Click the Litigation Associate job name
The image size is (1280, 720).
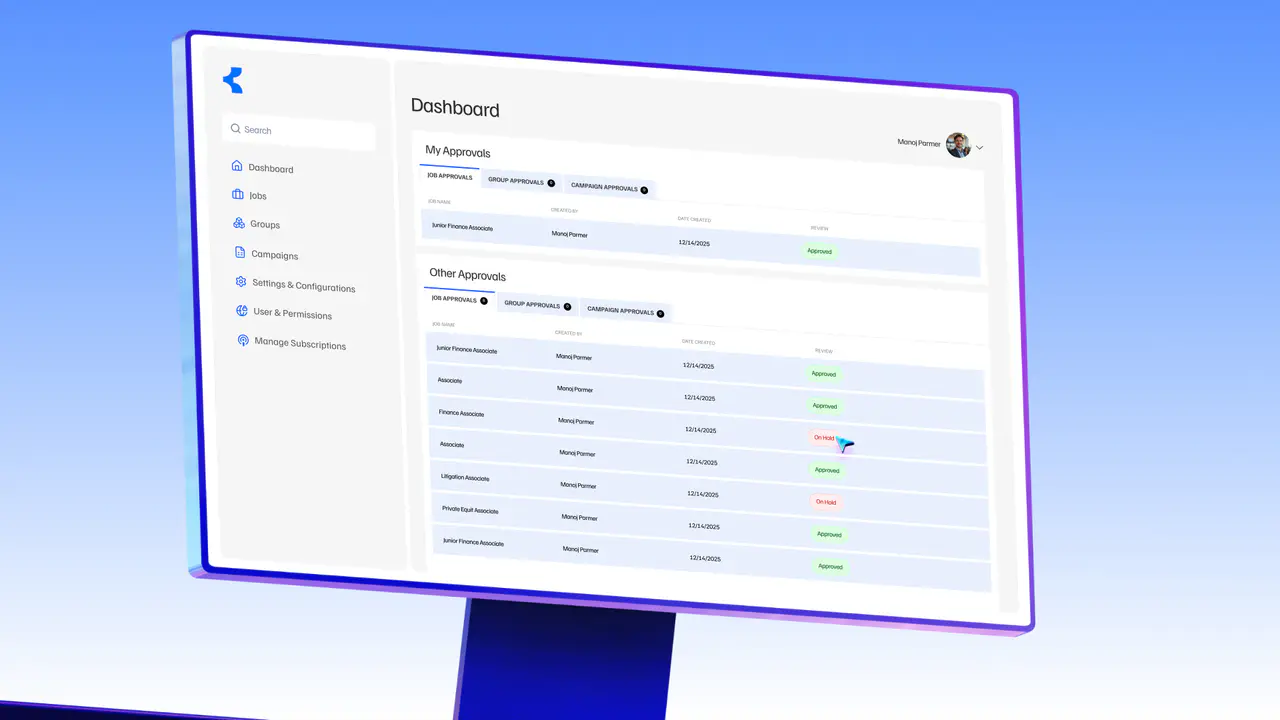465,477
